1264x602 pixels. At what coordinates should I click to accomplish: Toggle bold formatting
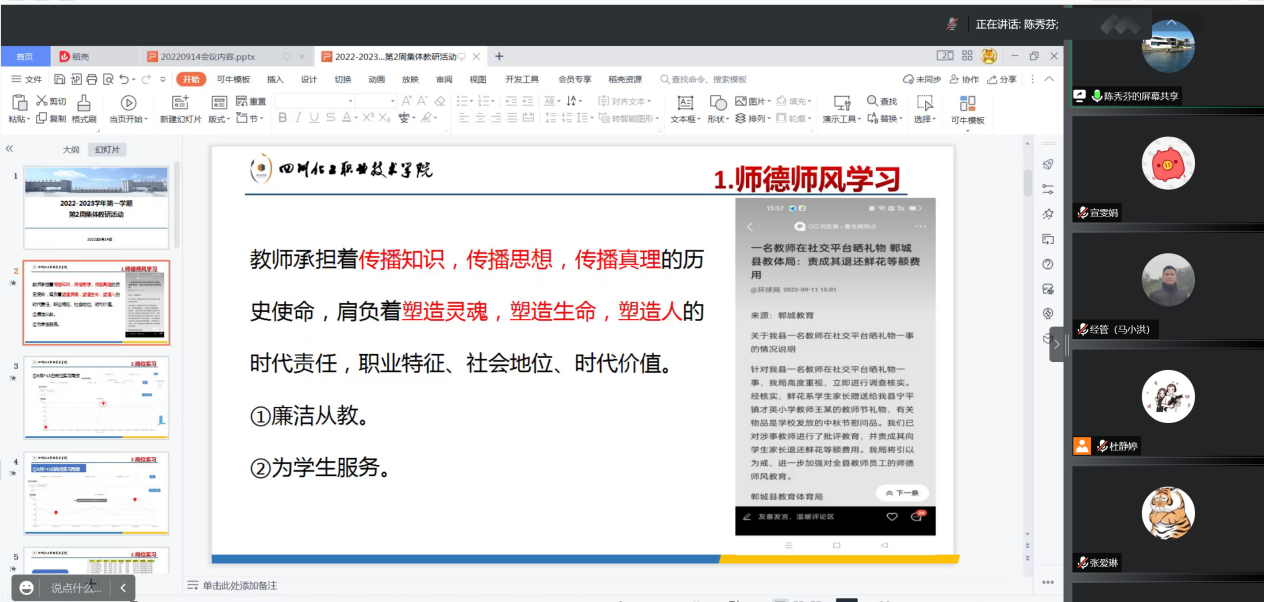coord(283,118)
